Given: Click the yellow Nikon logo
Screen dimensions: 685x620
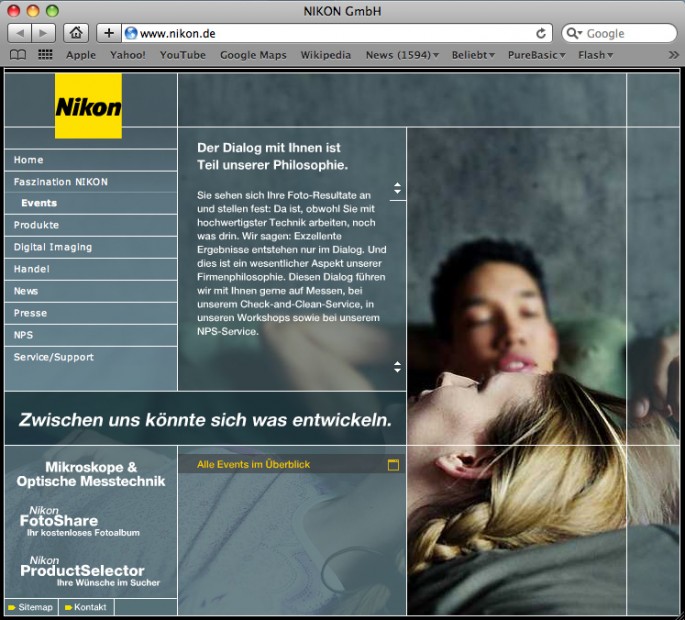Looking at the screenshot, I should pos(88,106).
